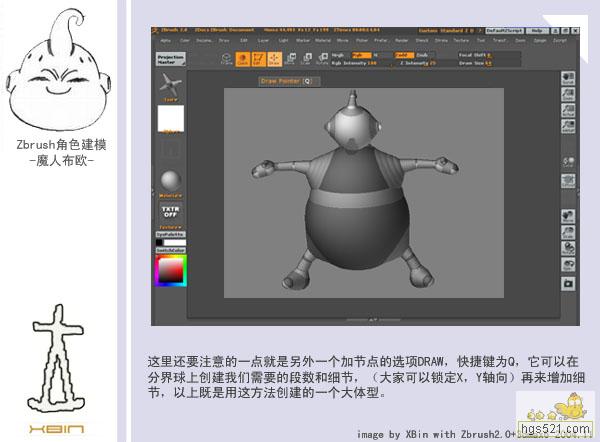
Task: Select the Rotate mode icon in top toolbar
Action: [323, 59]
